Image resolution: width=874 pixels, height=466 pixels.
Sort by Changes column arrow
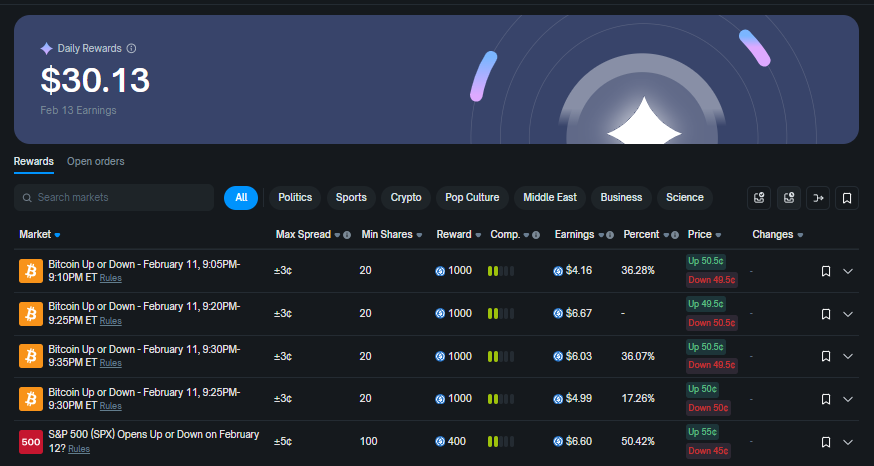[x=800, y=235]
